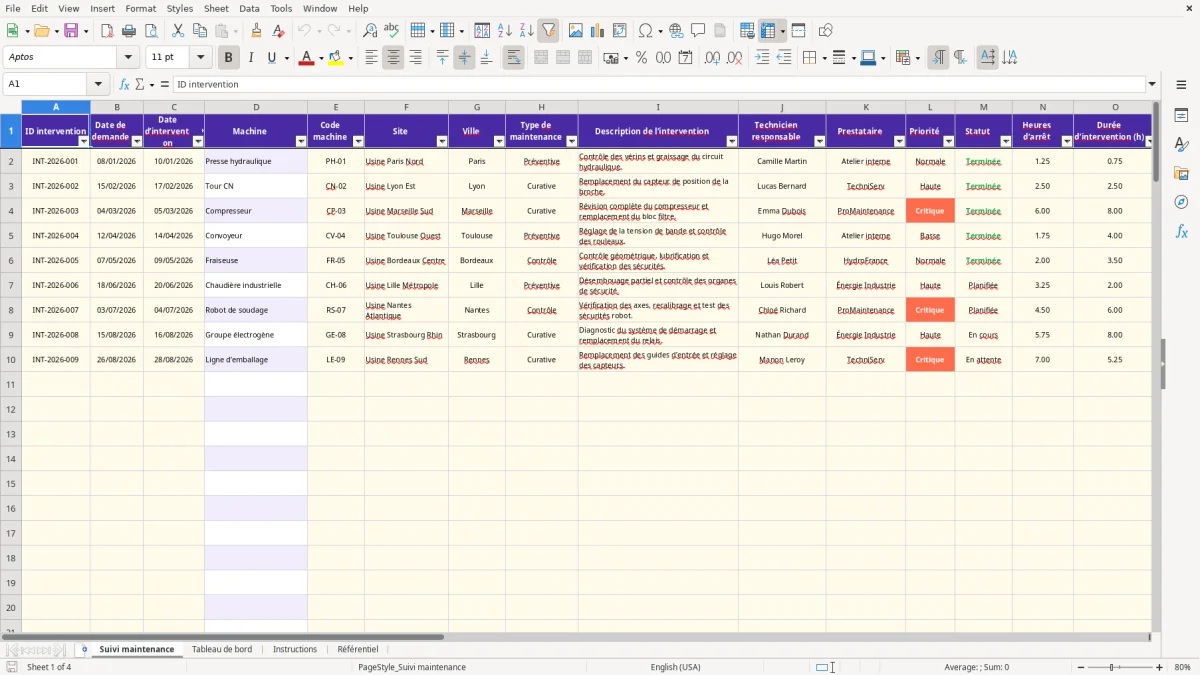Click the Add Decimal Place icon
This screenshot has width=1200, height=675.
713,58
